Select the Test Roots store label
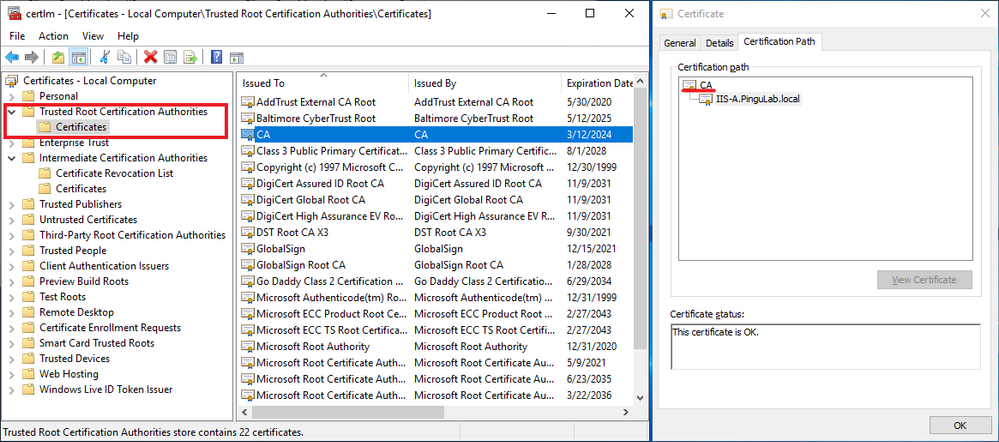Image resolution: width=999 pixels, height=442 pixels. (x=62, y=297)
